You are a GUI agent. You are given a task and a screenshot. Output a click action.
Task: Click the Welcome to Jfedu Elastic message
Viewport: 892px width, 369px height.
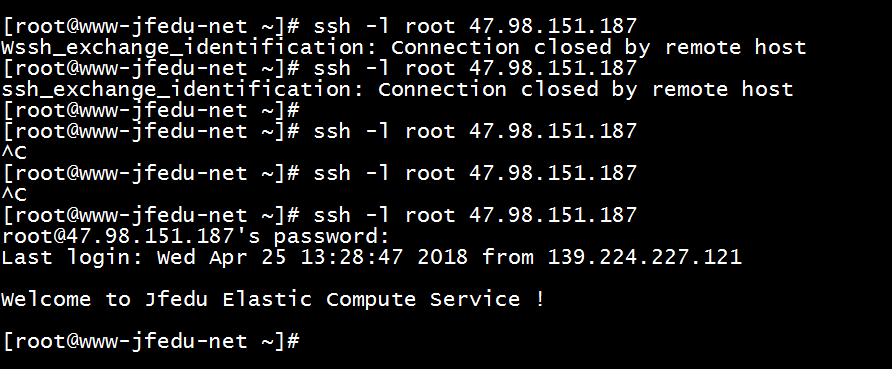pos(272,299)
